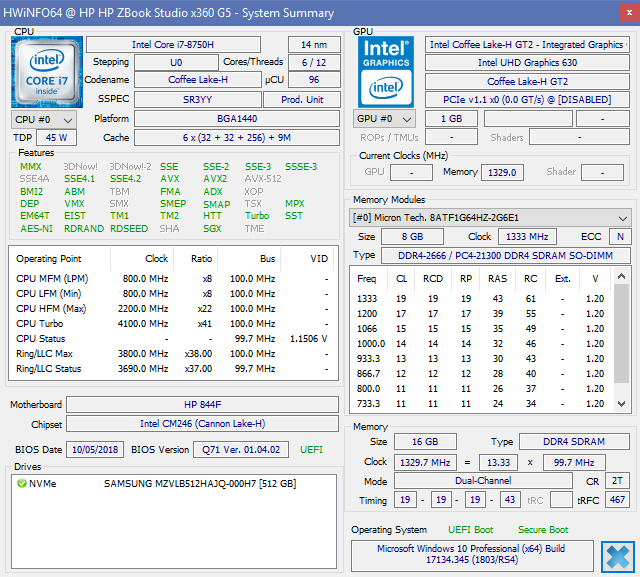Open the CPU #0 selector dropdown
The height and width of the screenshot is (577, 640).
[41, 119]
